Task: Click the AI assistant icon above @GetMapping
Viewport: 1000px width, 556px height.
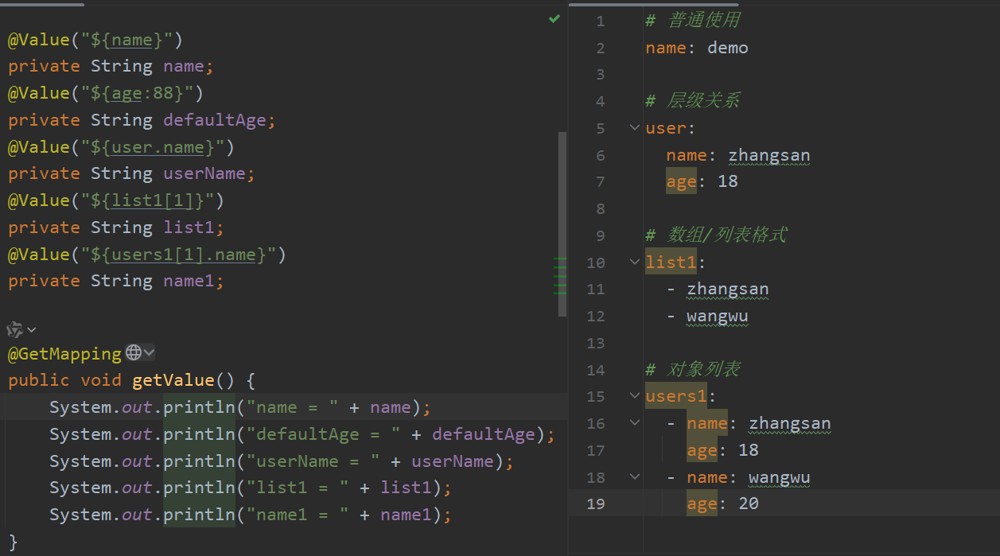Action: (15, 330)
